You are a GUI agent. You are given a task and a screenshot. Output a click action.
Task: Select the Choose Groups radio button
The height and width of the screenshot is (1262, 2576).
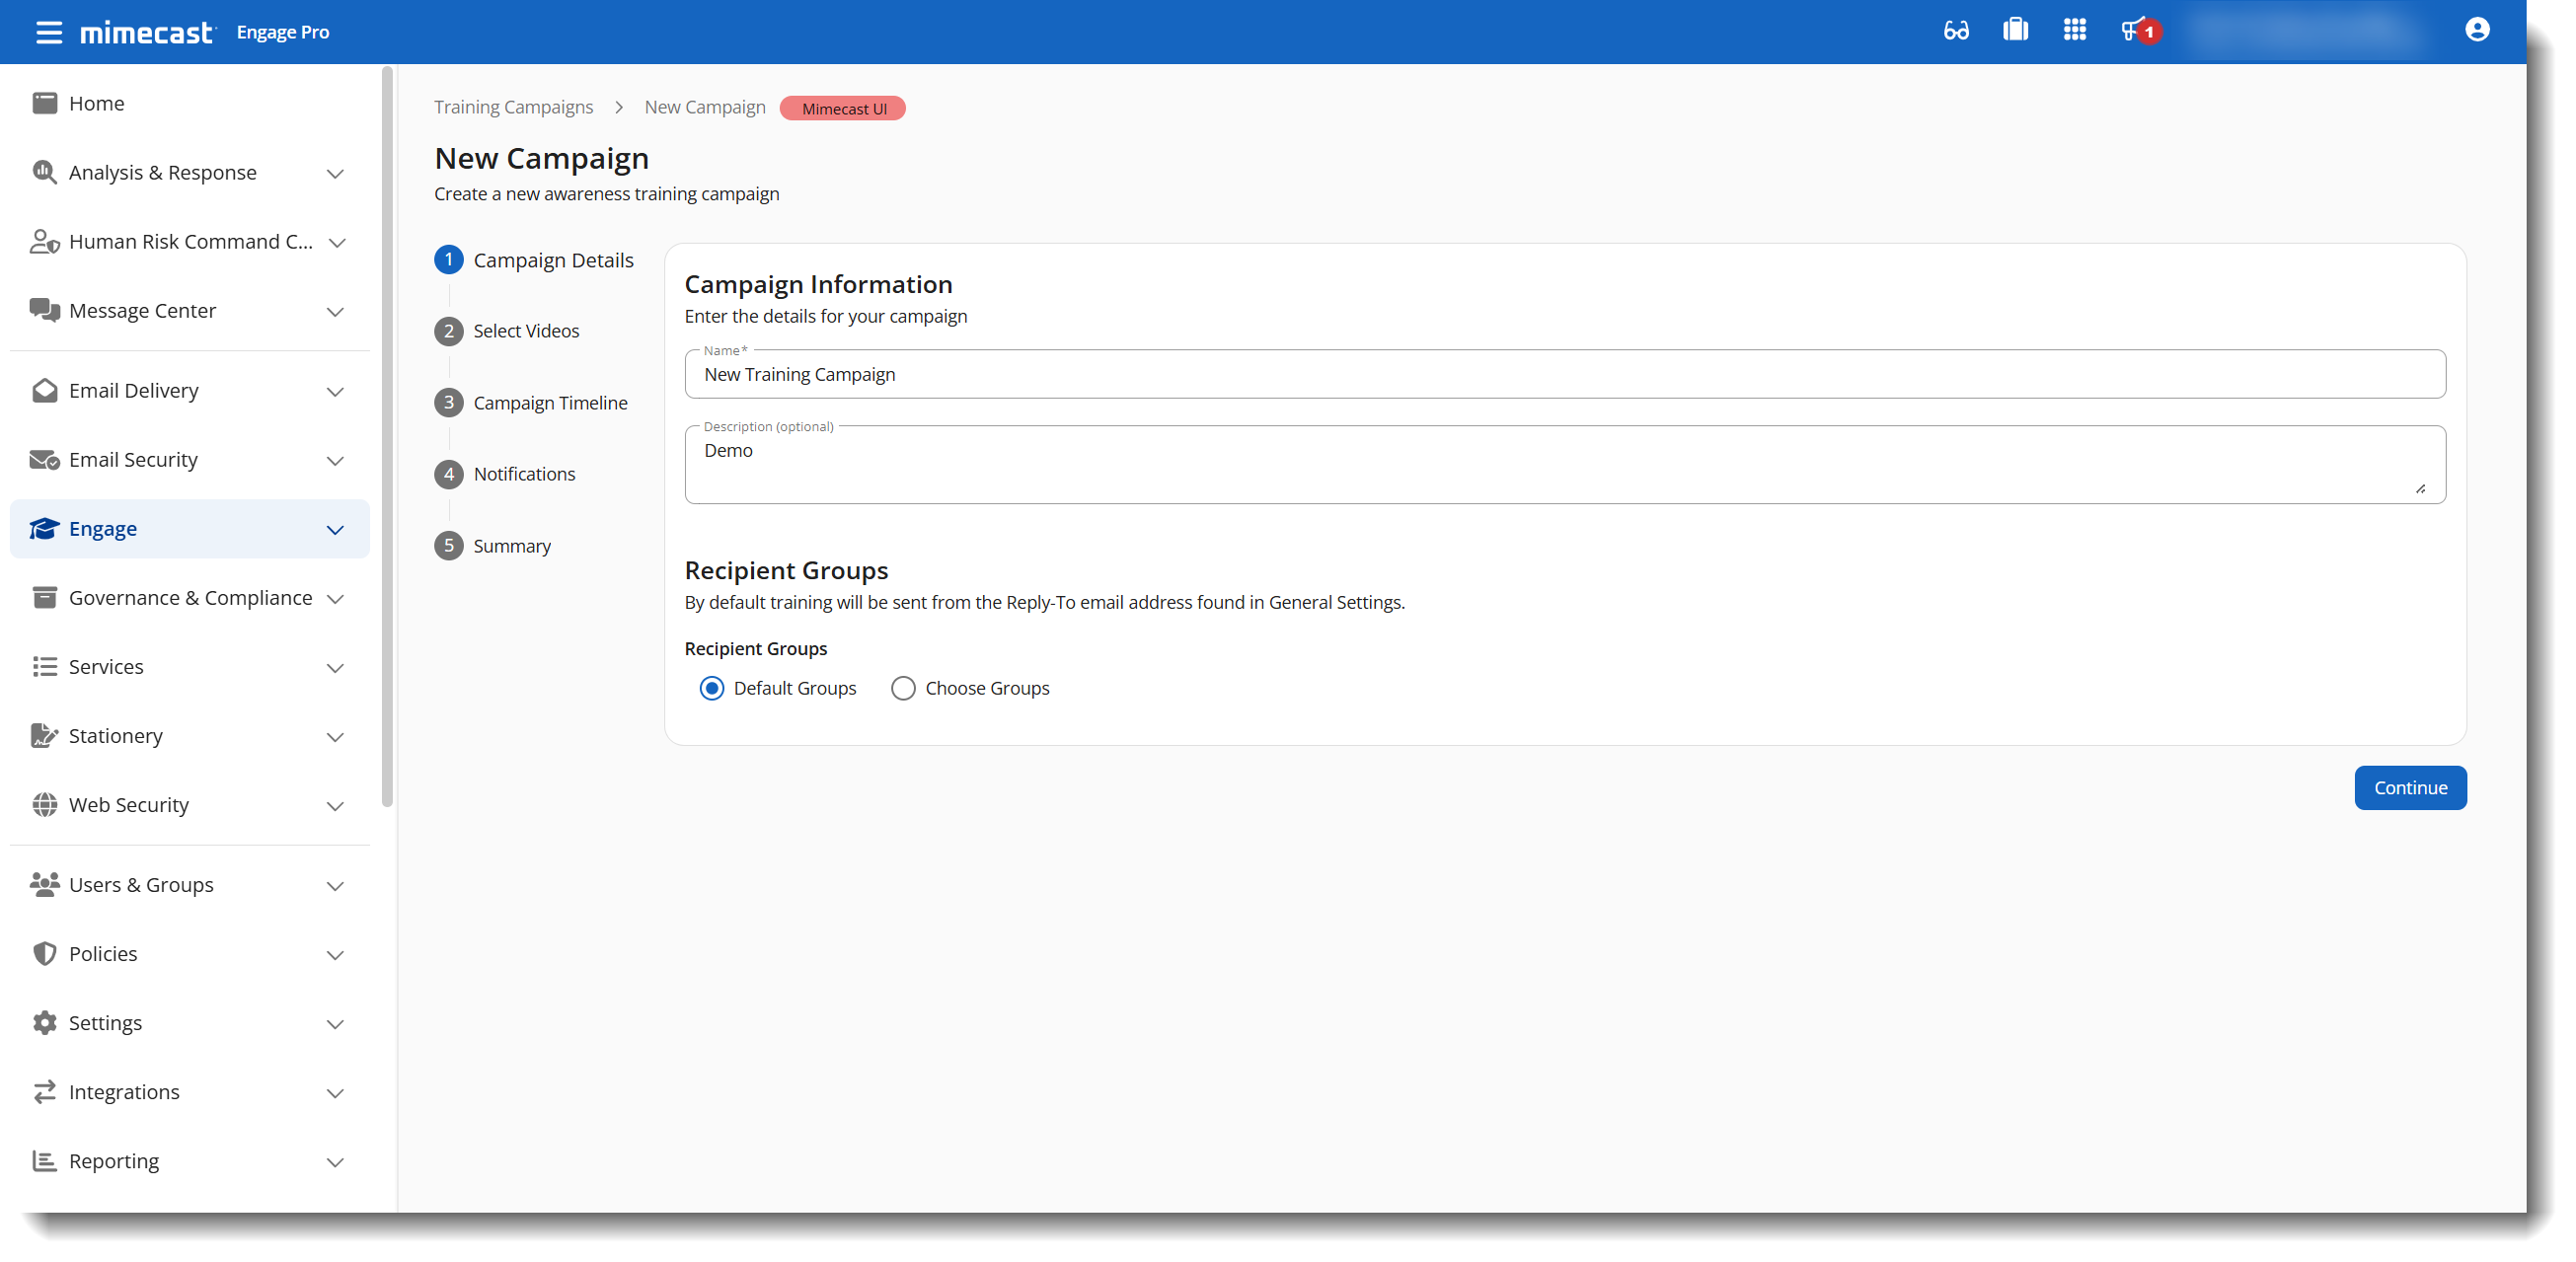(903, 688)
